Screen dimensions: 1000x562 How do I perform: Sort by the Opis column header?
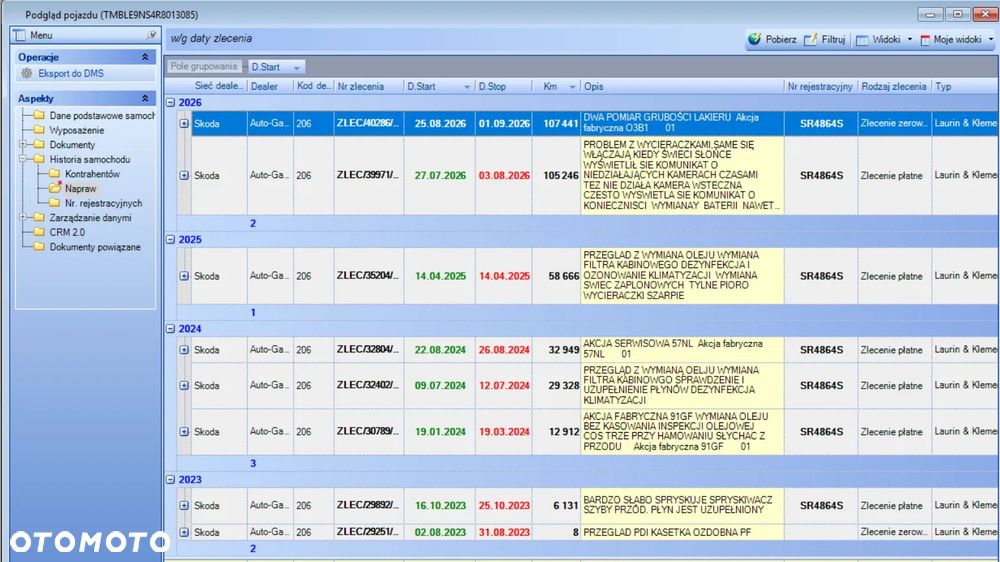pos(682,86)
